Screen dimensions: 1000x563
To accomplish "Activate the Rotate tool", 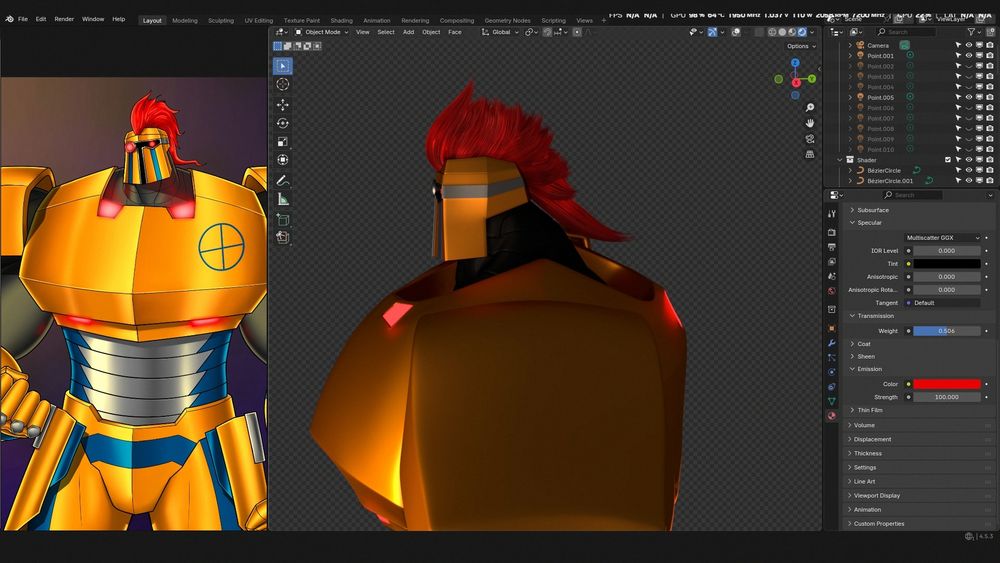I will (283, 123).
